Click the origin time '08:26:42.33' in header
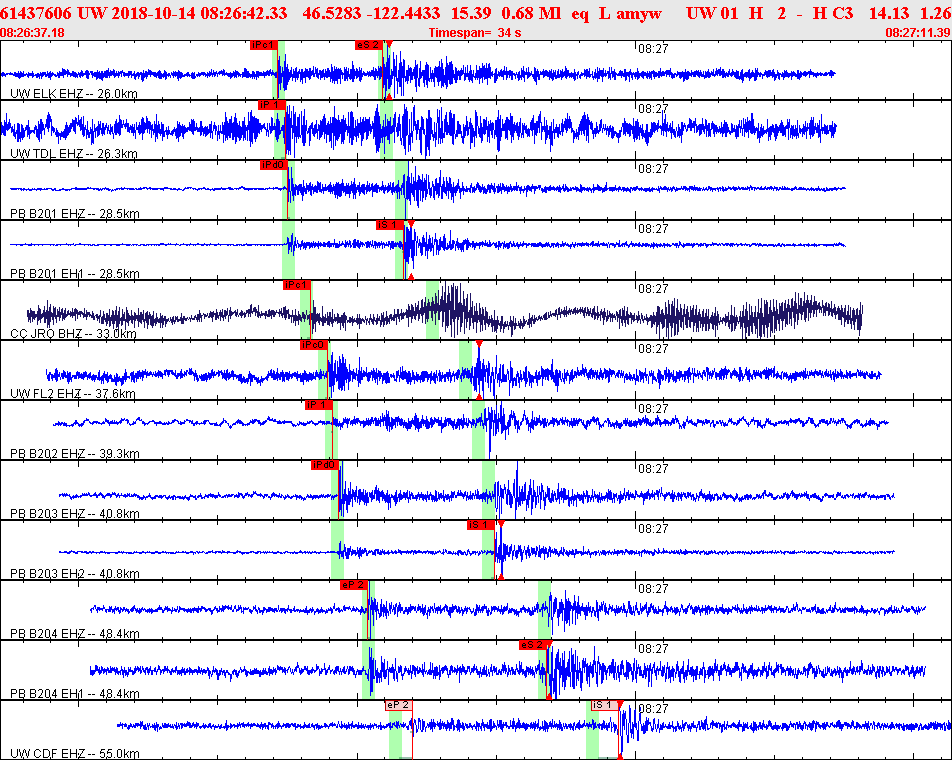 click(243, 13)
